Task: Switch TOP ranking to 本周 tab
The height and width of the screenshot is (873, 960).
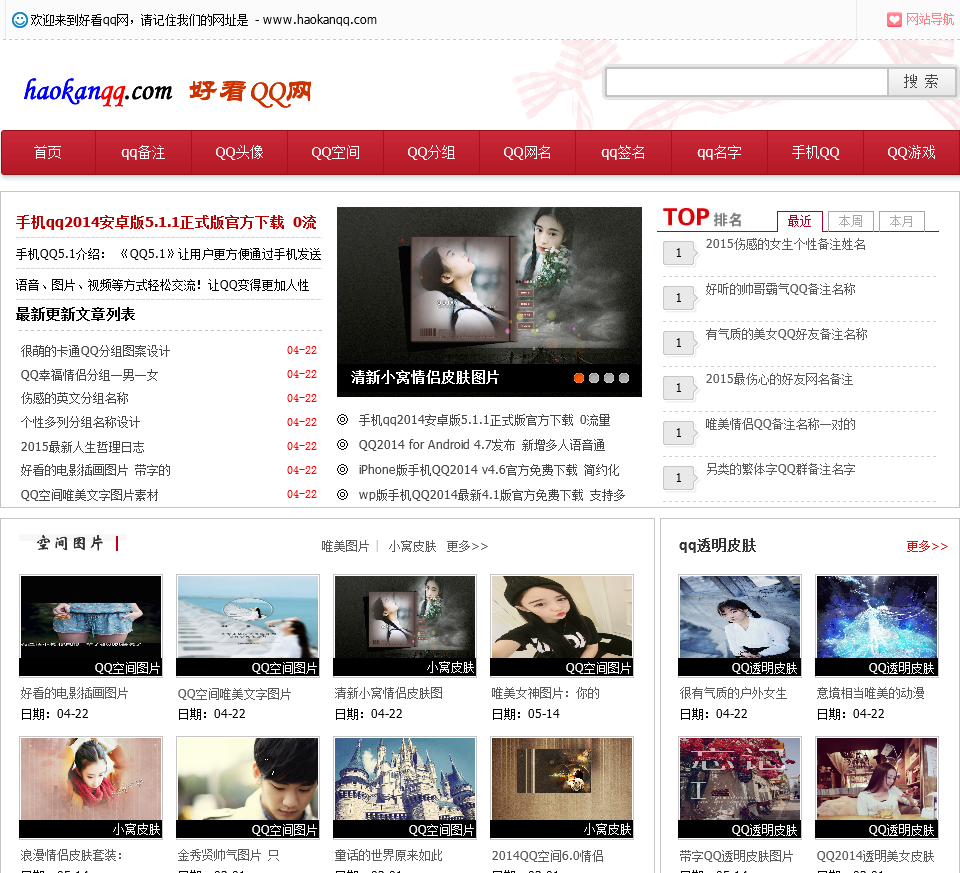Action: pos(850,221)
